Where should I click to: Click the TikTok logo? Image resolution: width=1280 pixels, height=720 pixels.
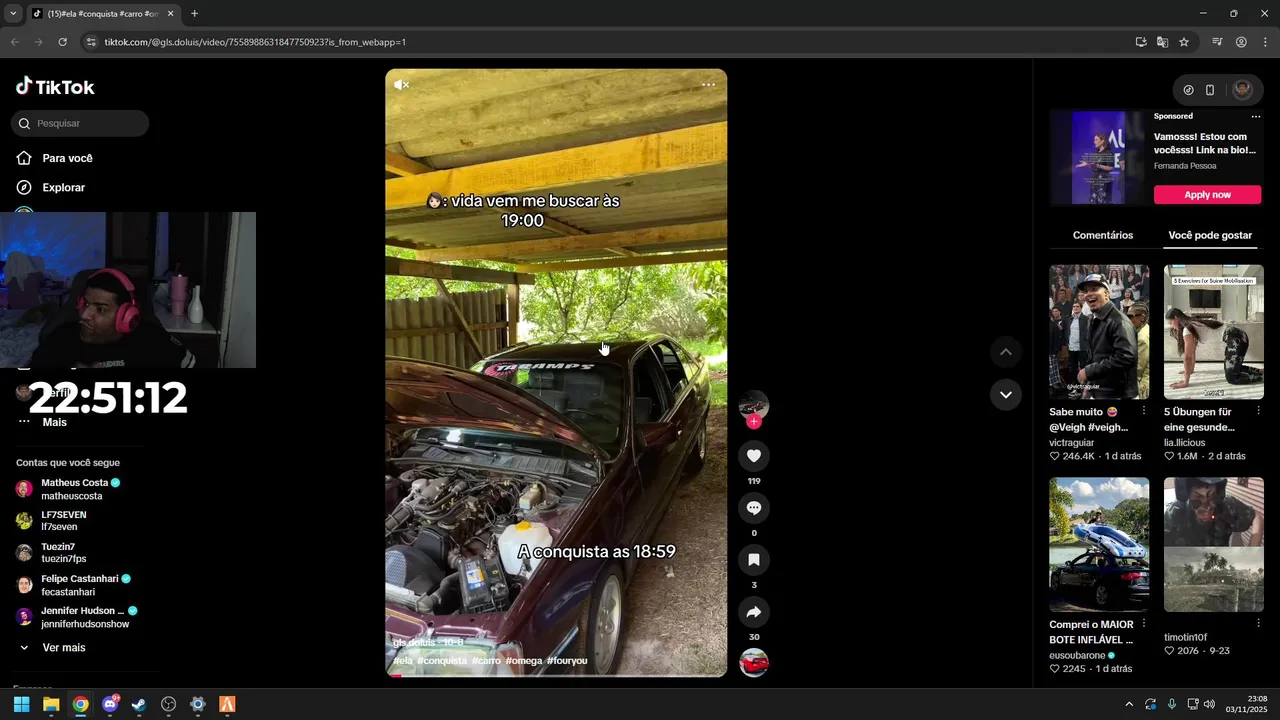point(55,87)
